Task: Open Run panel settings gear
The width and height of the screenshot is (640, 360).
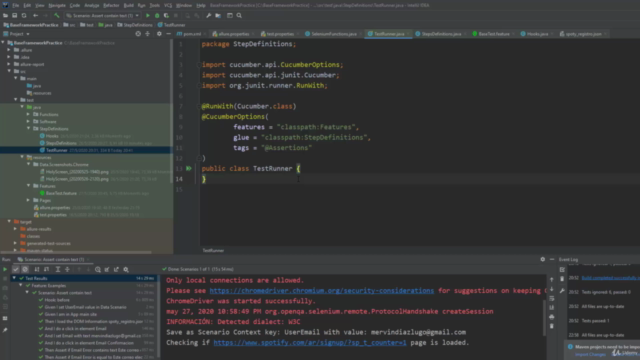Action: [542, 259]
